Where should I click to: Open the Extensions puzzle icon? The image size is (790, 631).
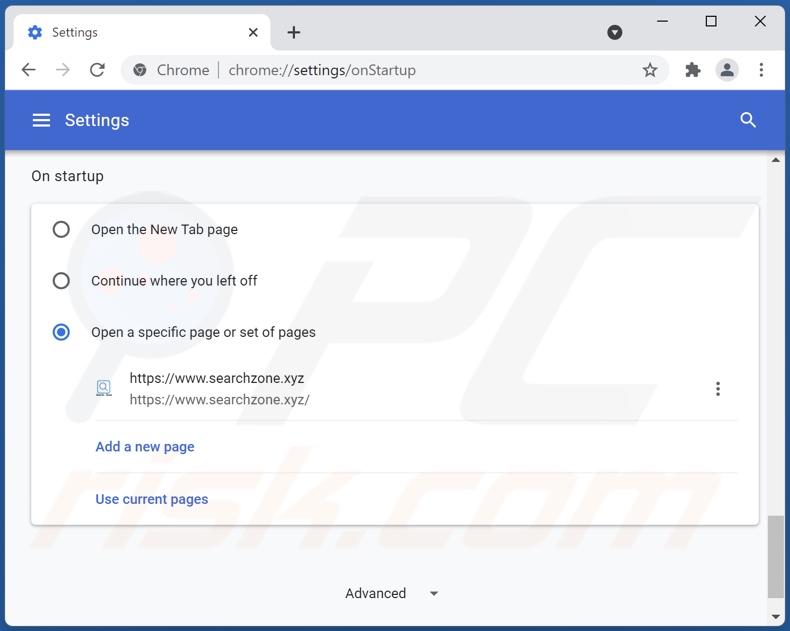tap(692, 70)
